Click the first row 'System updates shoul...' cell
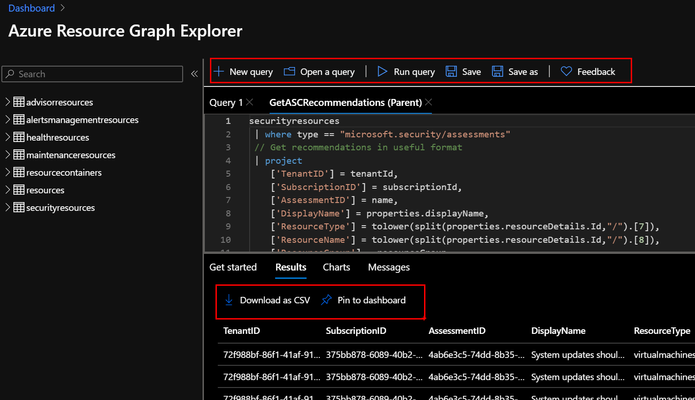The width and height of the screenshot is (695, 400). pyautogui.click(x=578, y=355)
